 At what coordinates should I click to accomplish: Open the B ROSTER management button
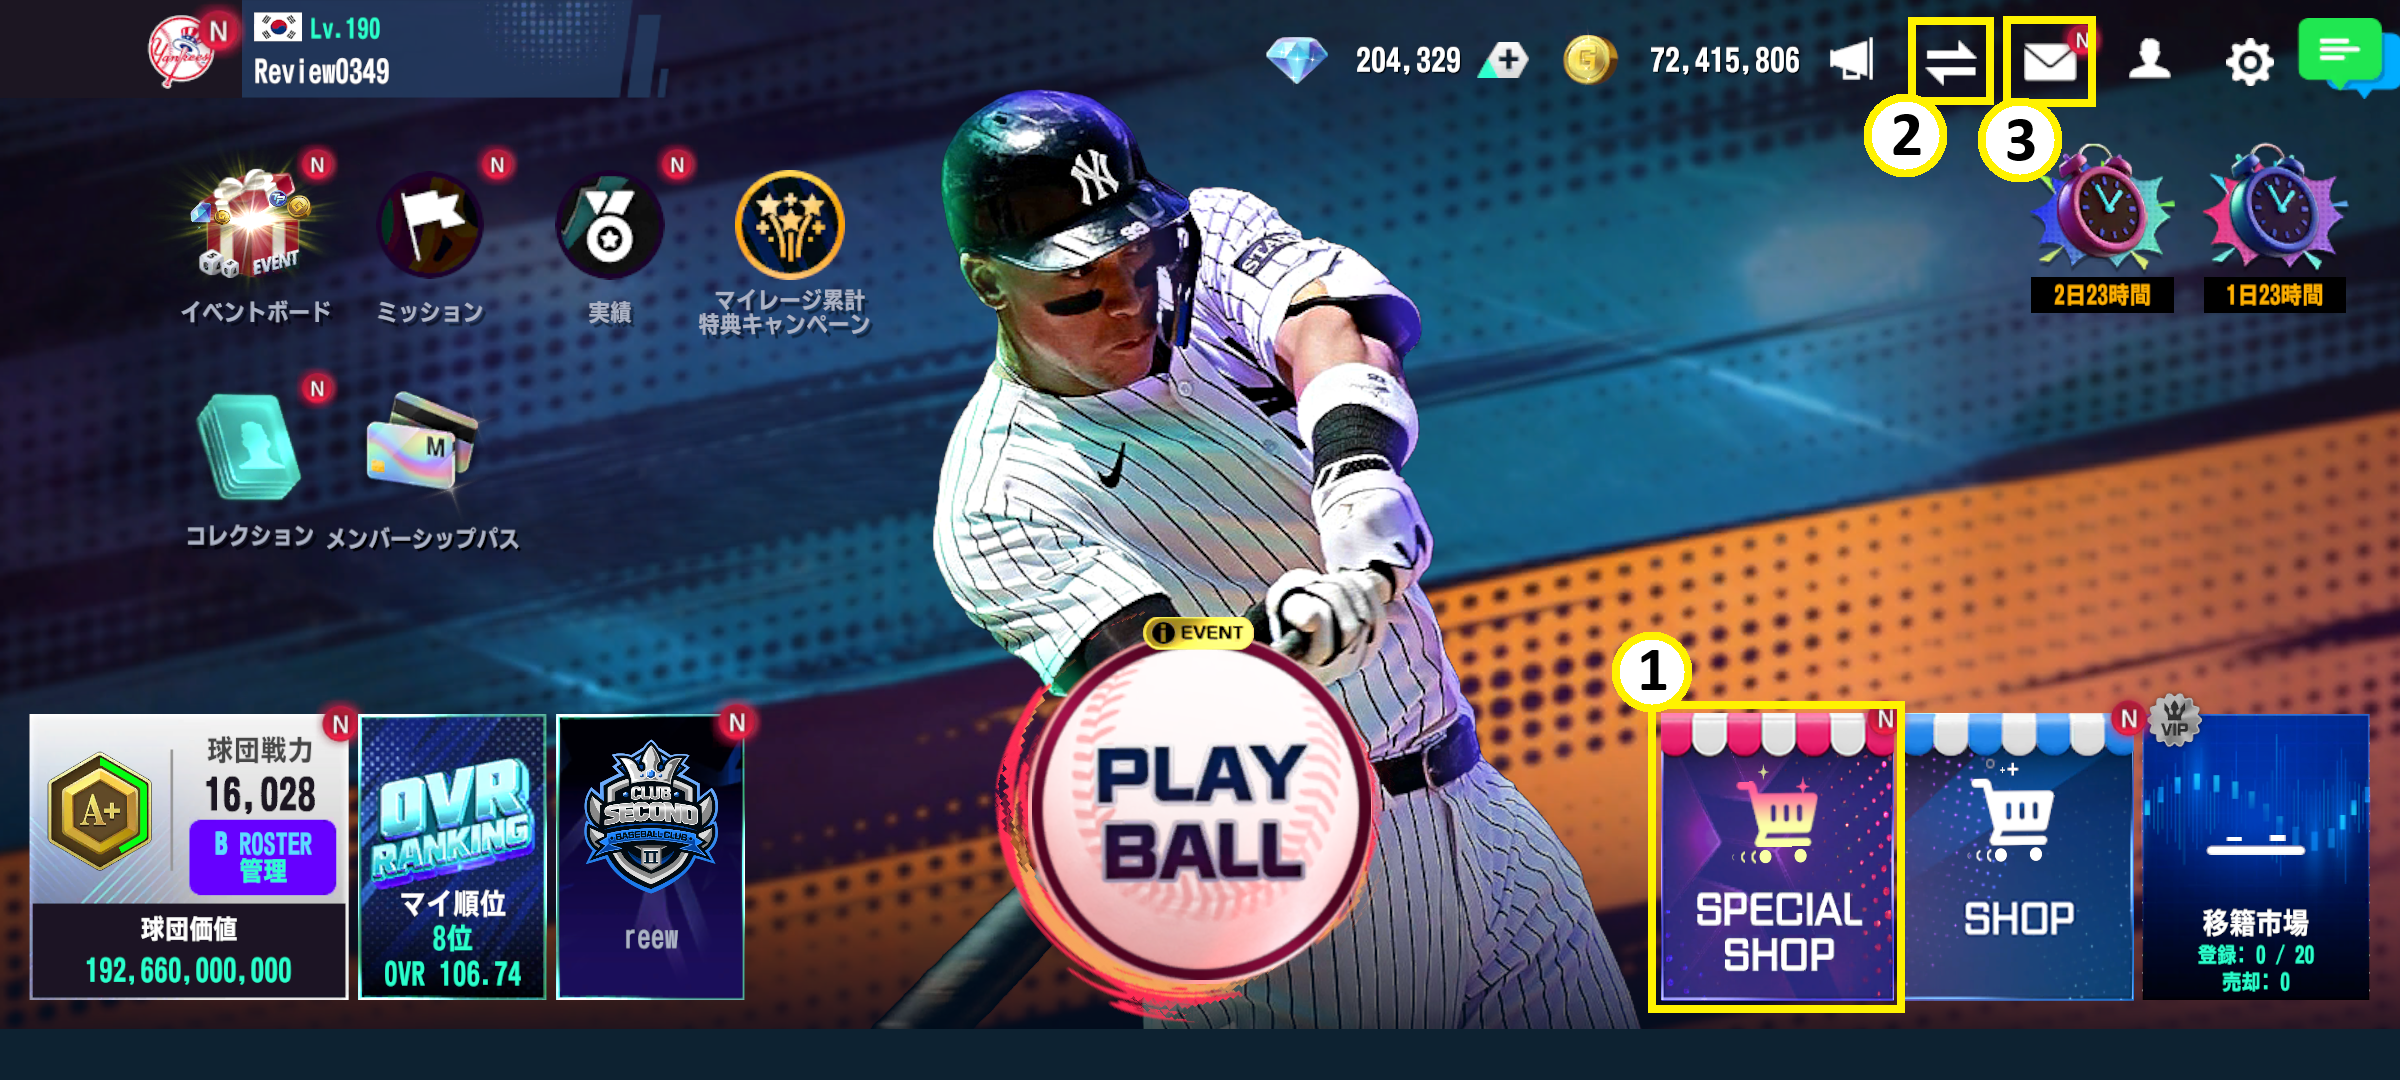263,857
